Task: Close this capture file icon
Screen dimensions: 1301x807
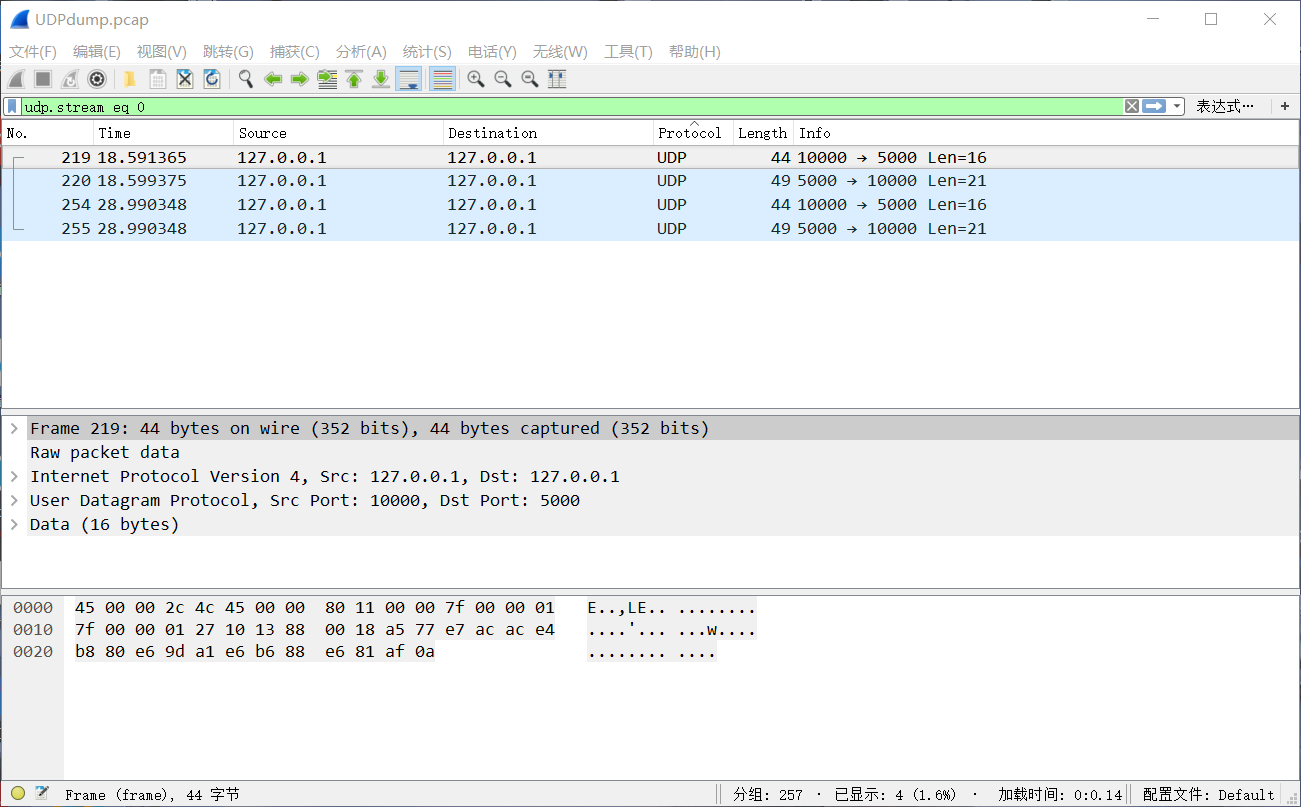Action: pos(184,79)
